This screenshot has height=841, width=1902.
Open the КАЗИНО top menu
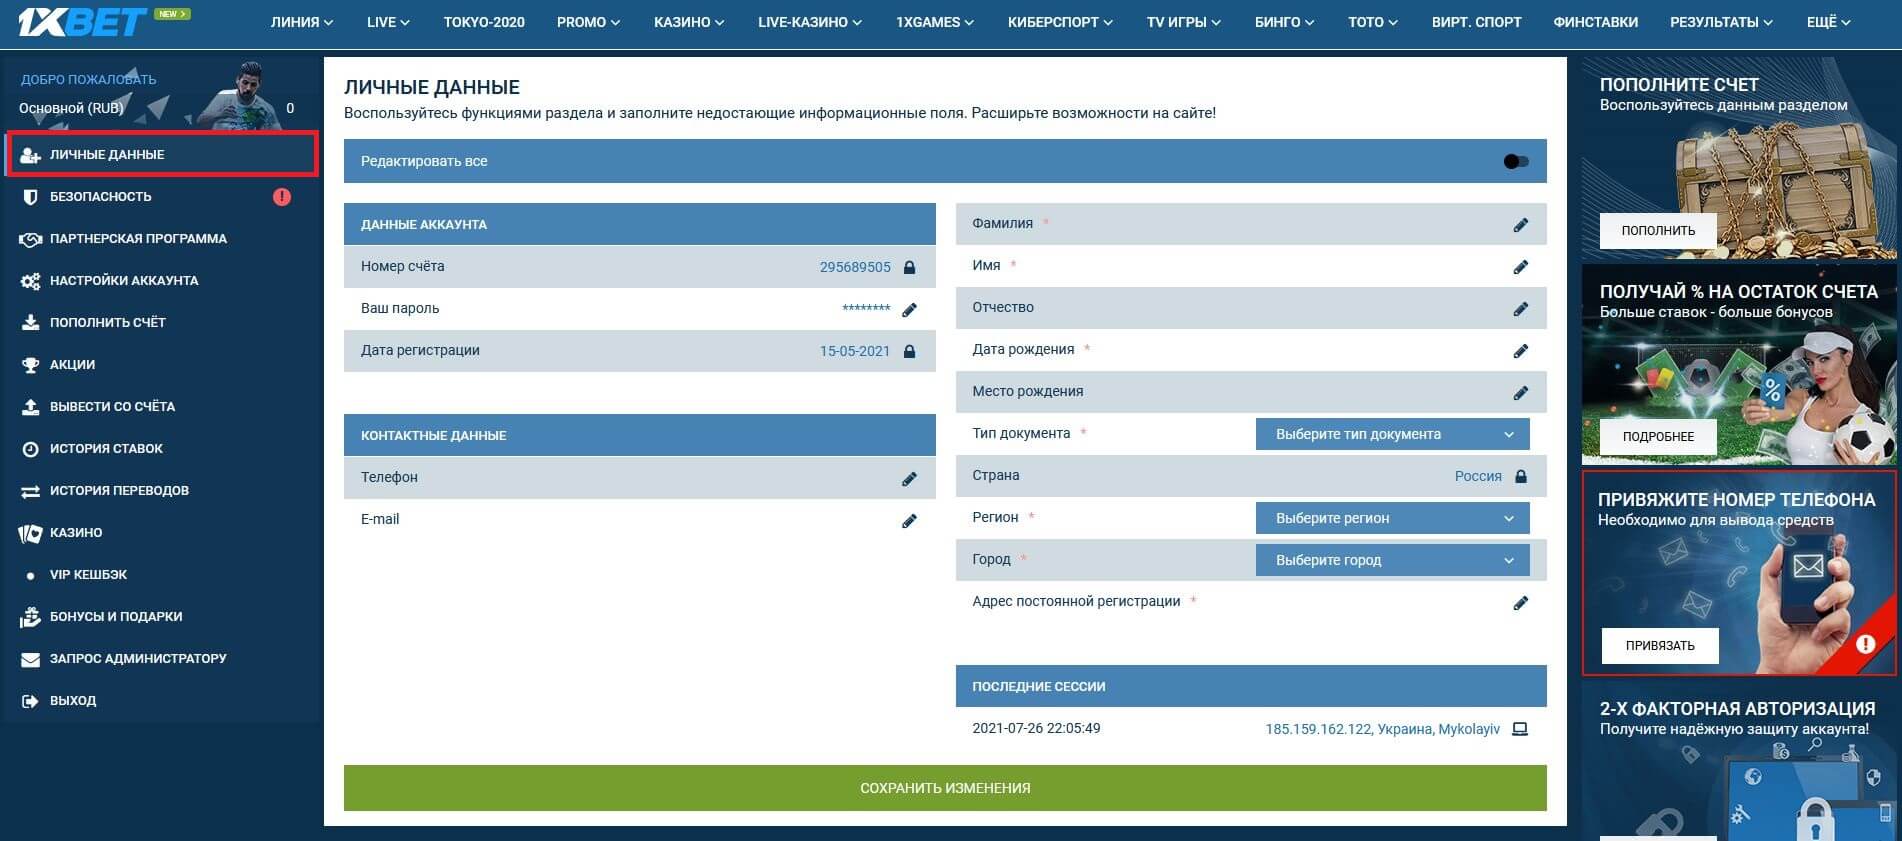pos(688,22)
